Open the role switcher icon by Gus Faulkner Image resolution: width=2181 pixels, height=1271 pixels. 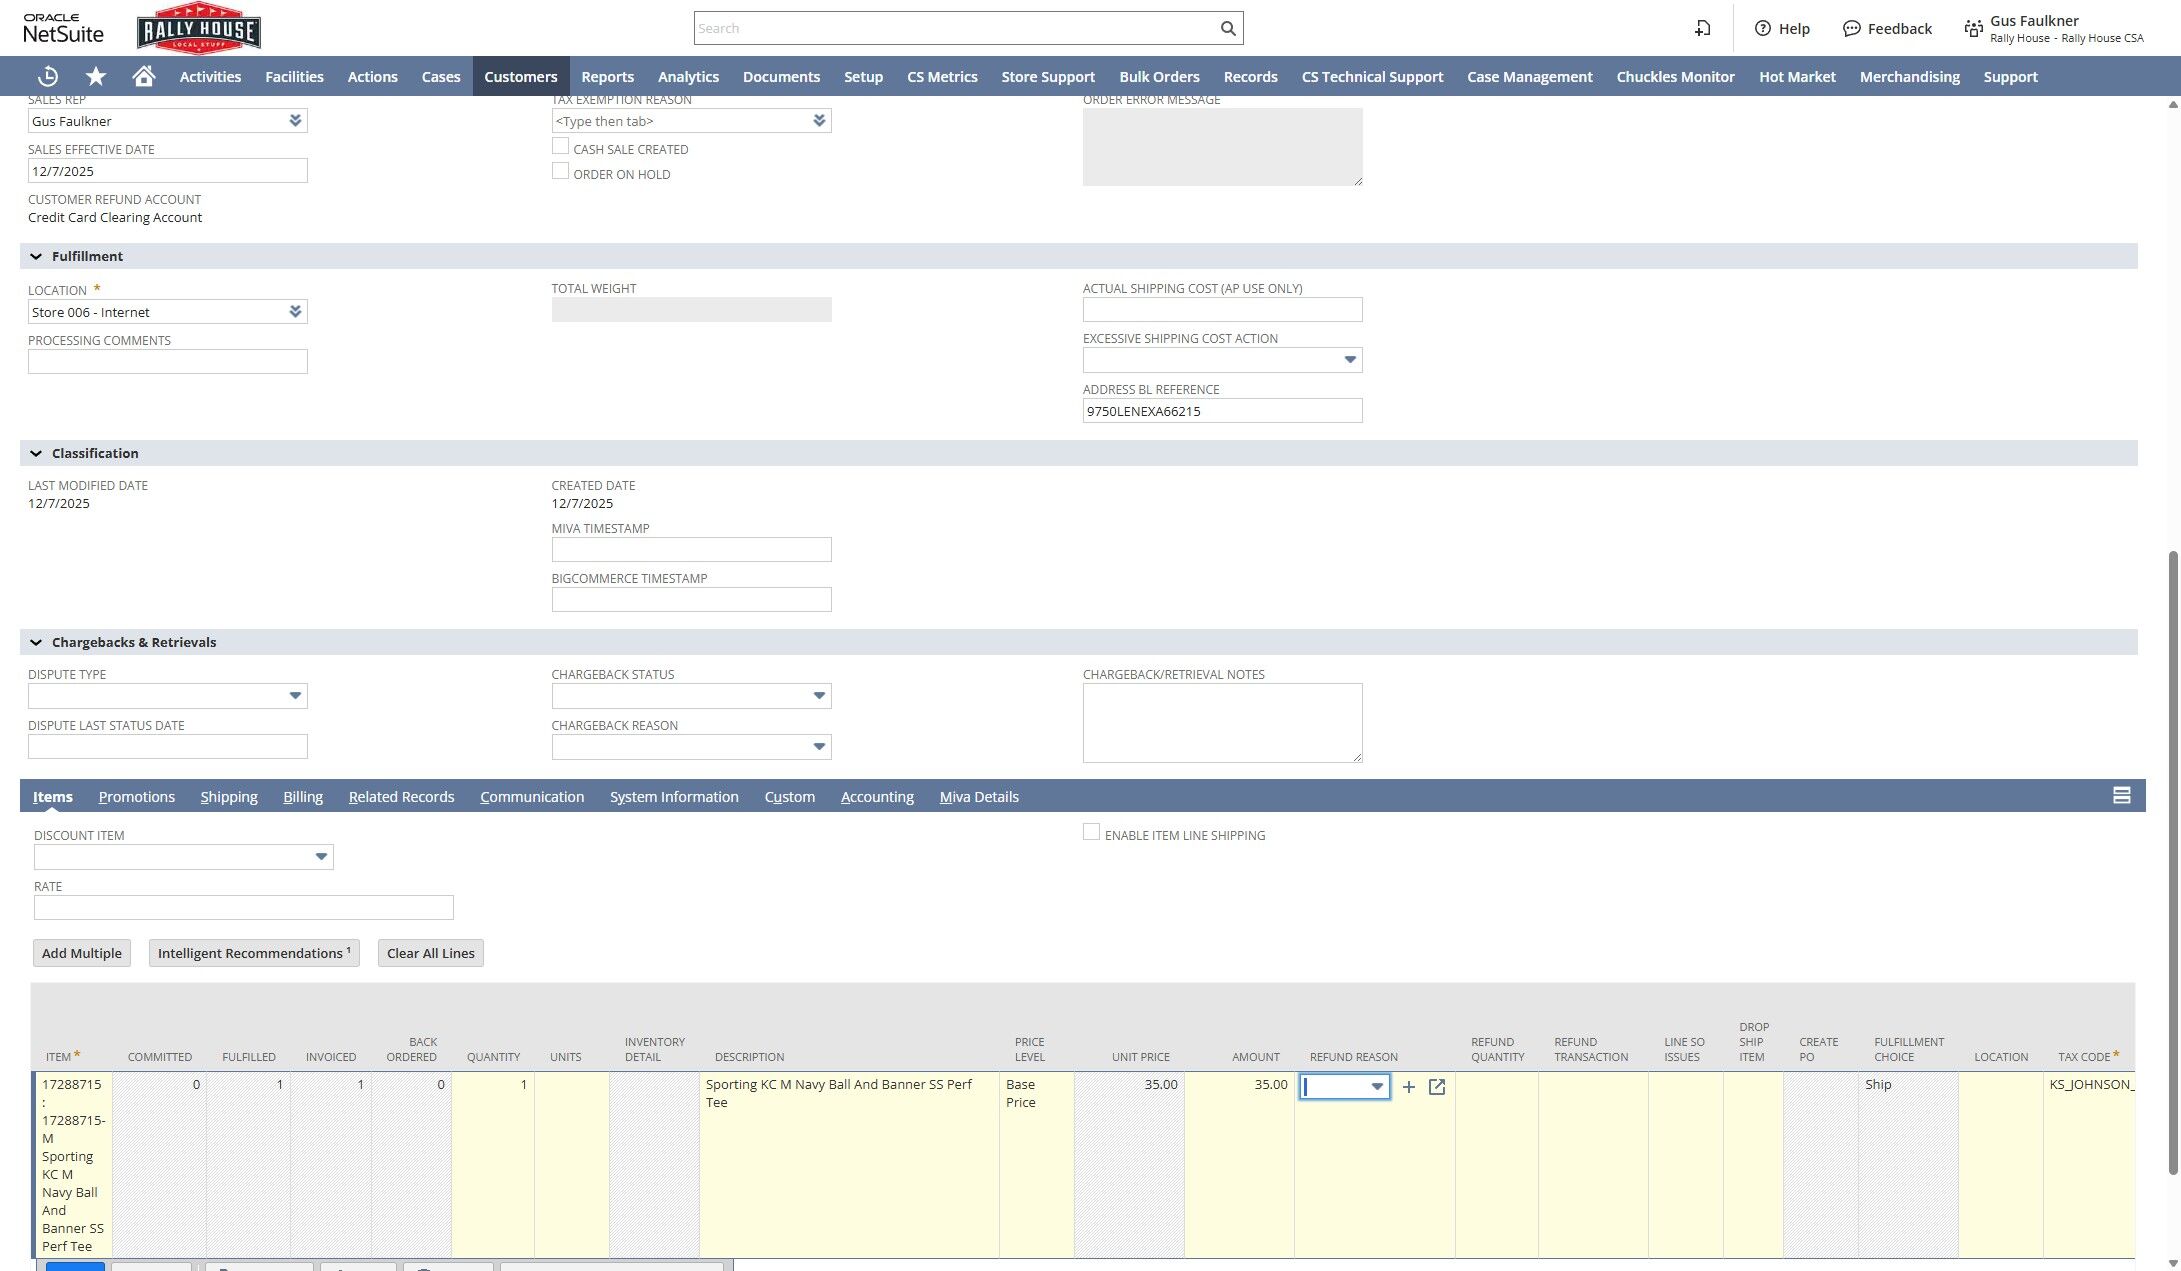pos(1973,28)
